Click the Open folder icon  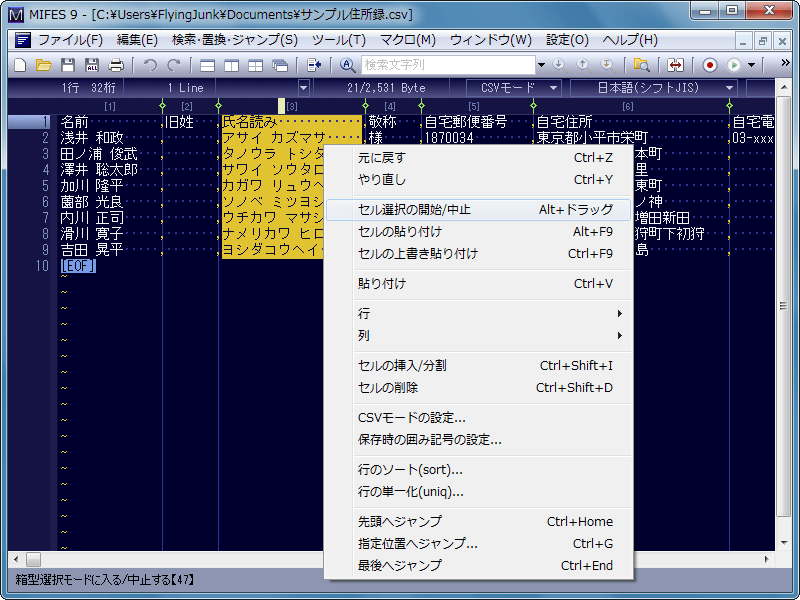pyautogui.click(x=43, y=65)
